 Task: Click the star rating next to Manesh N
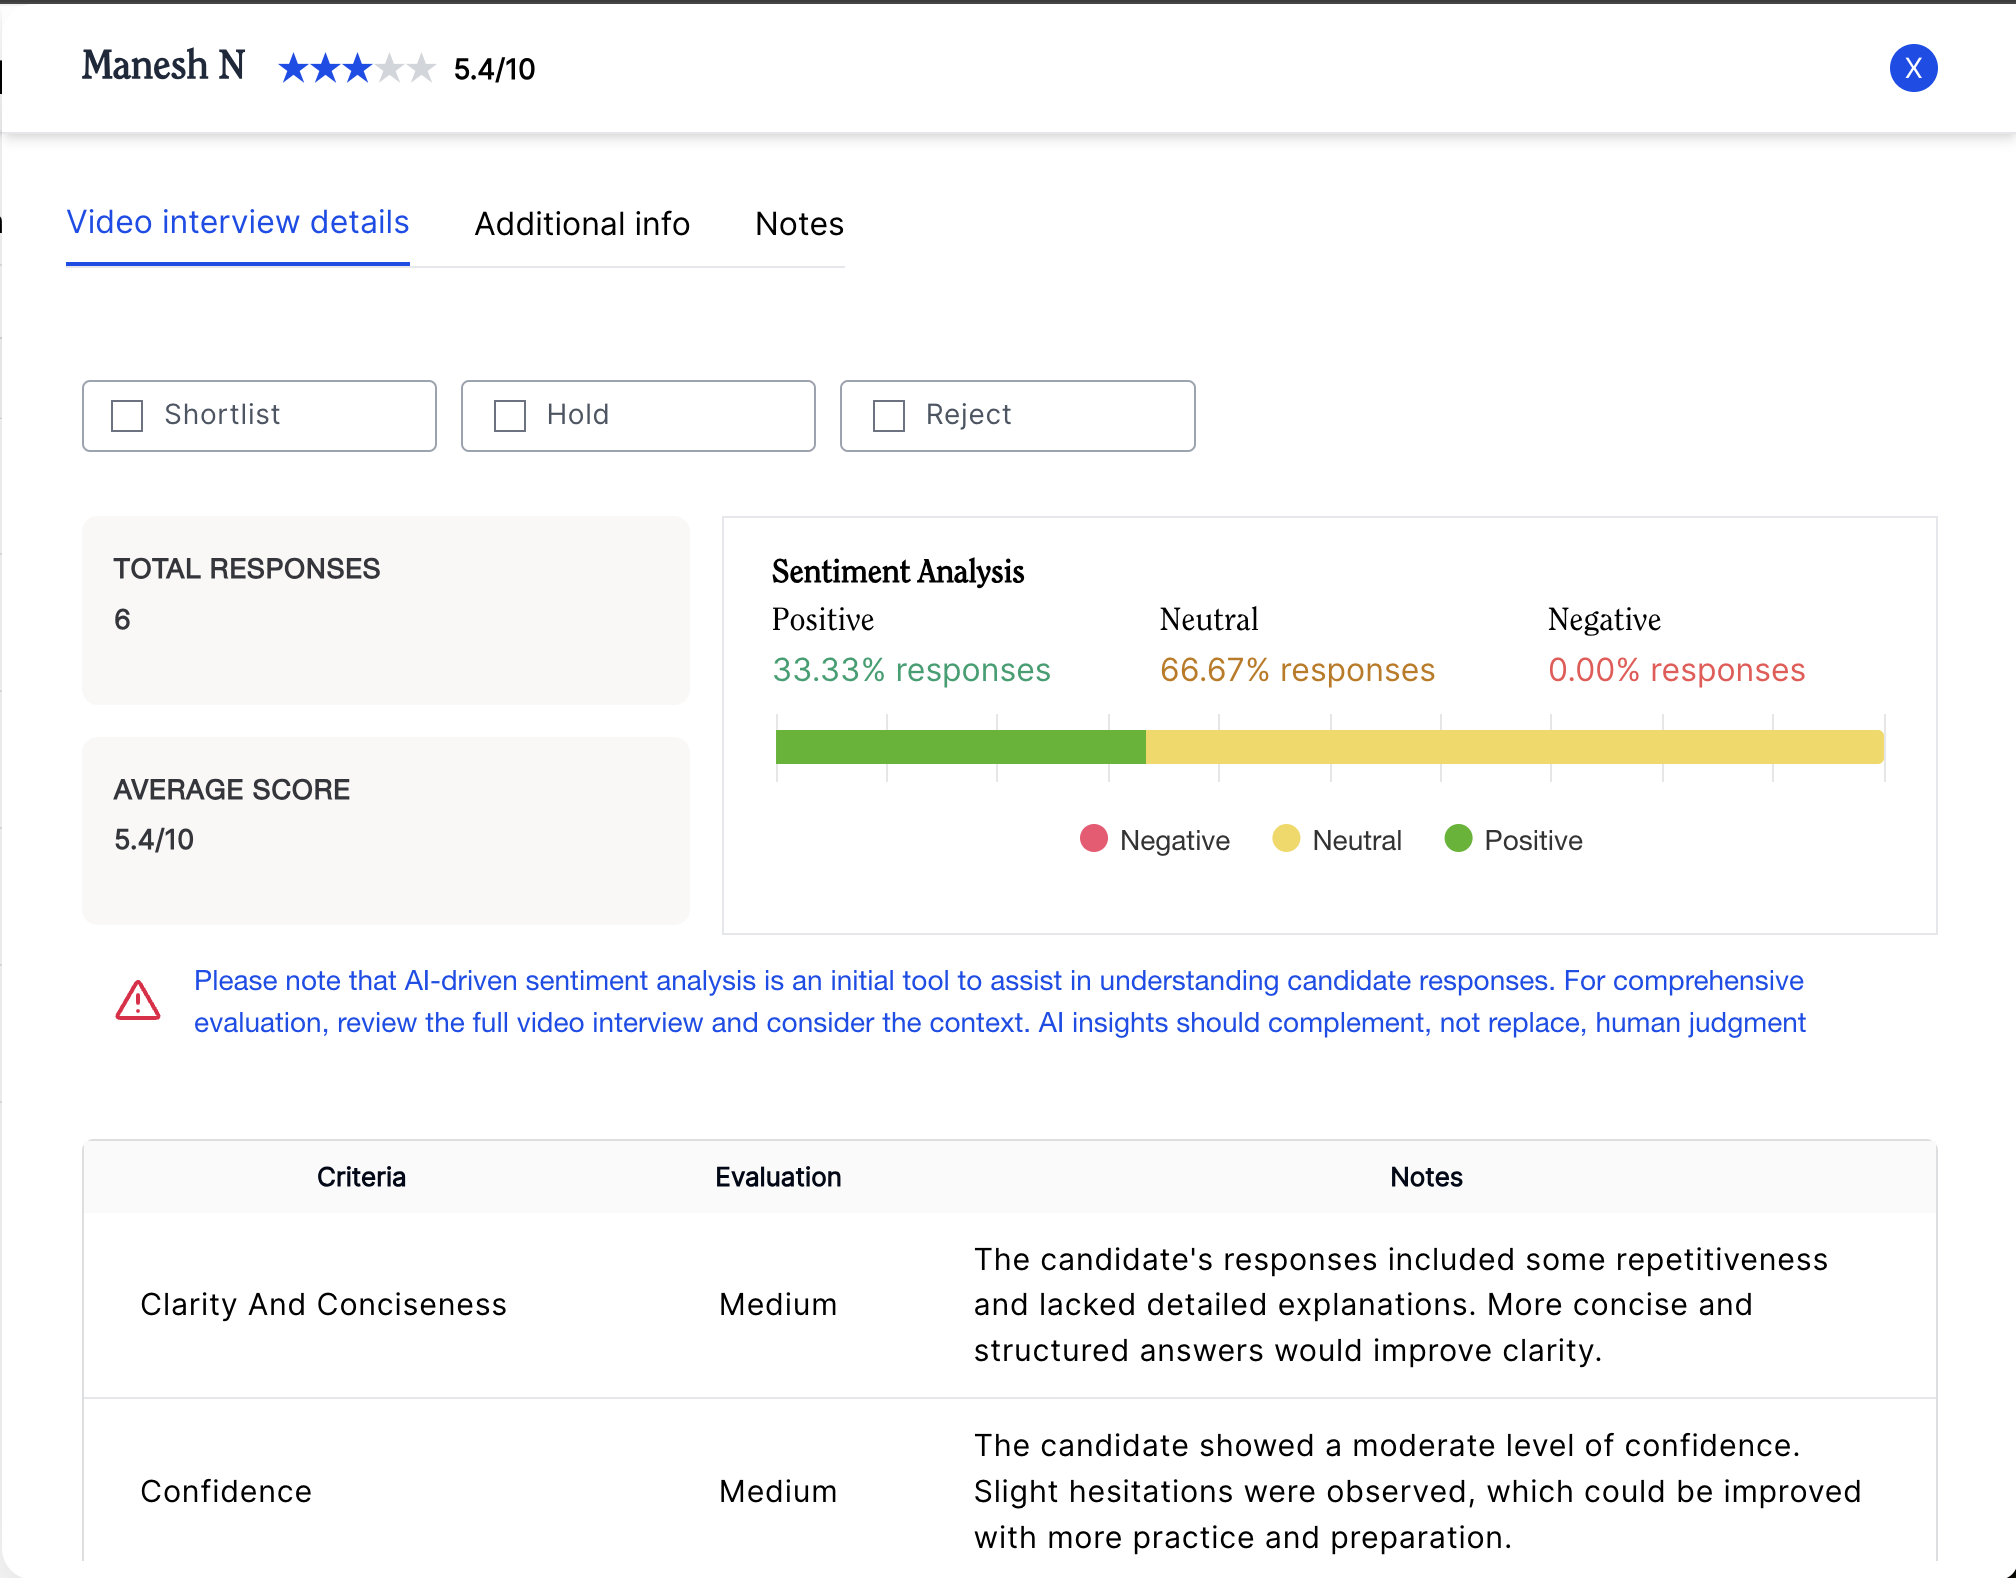(356, 68)
